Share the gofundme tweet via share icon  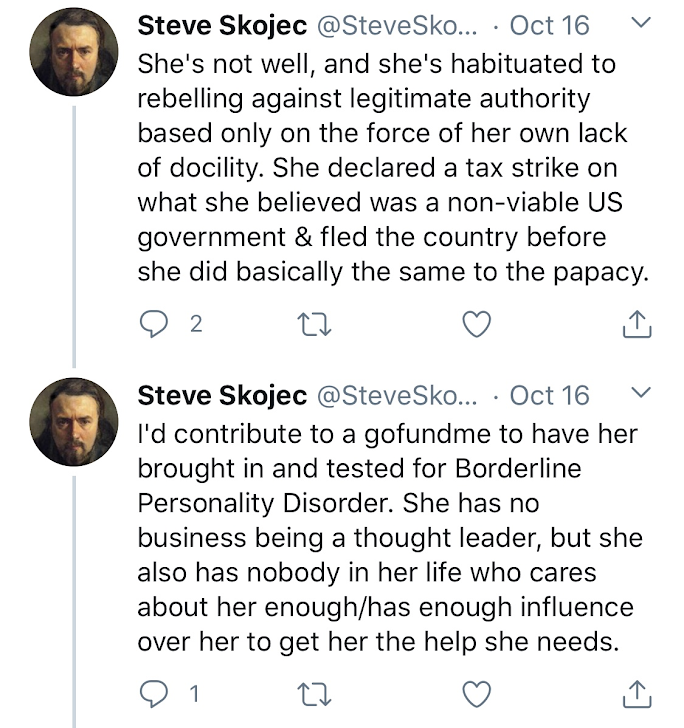coord(637,693)
